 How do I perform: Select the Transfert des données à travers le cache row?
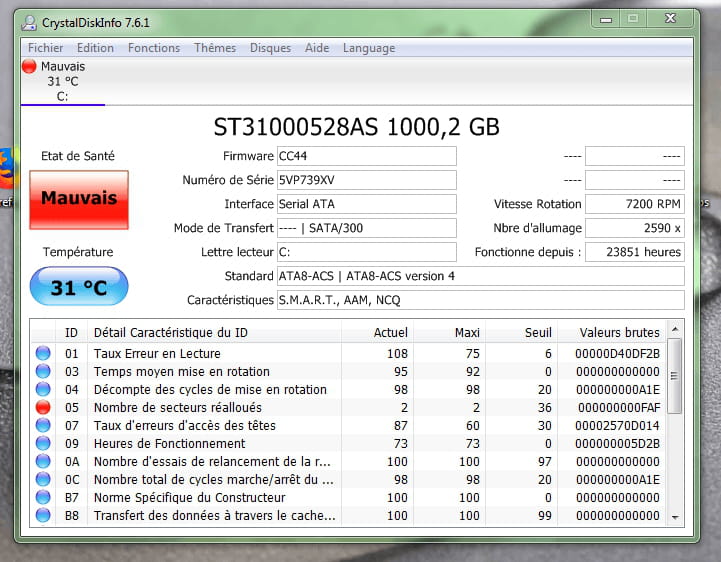(349, 515)
